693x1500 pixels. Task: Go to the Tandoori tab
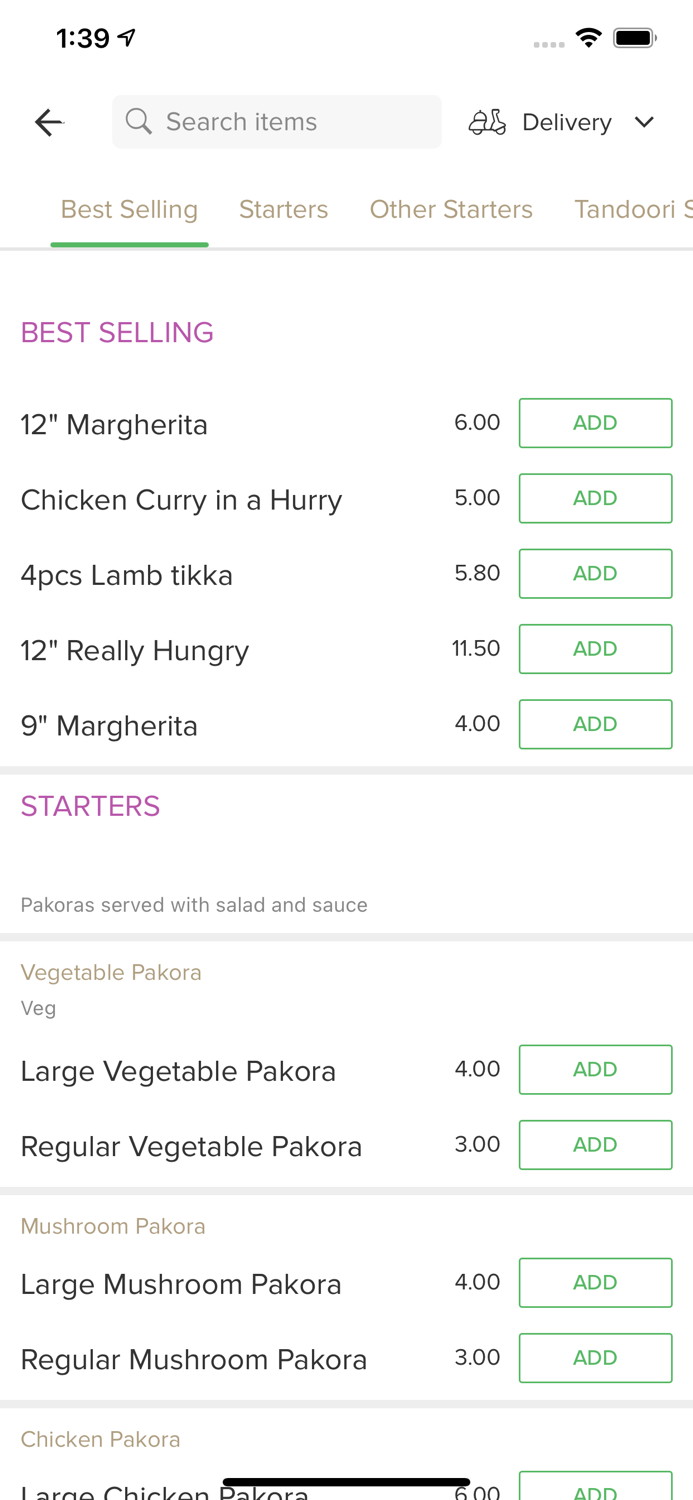point(632,209)
